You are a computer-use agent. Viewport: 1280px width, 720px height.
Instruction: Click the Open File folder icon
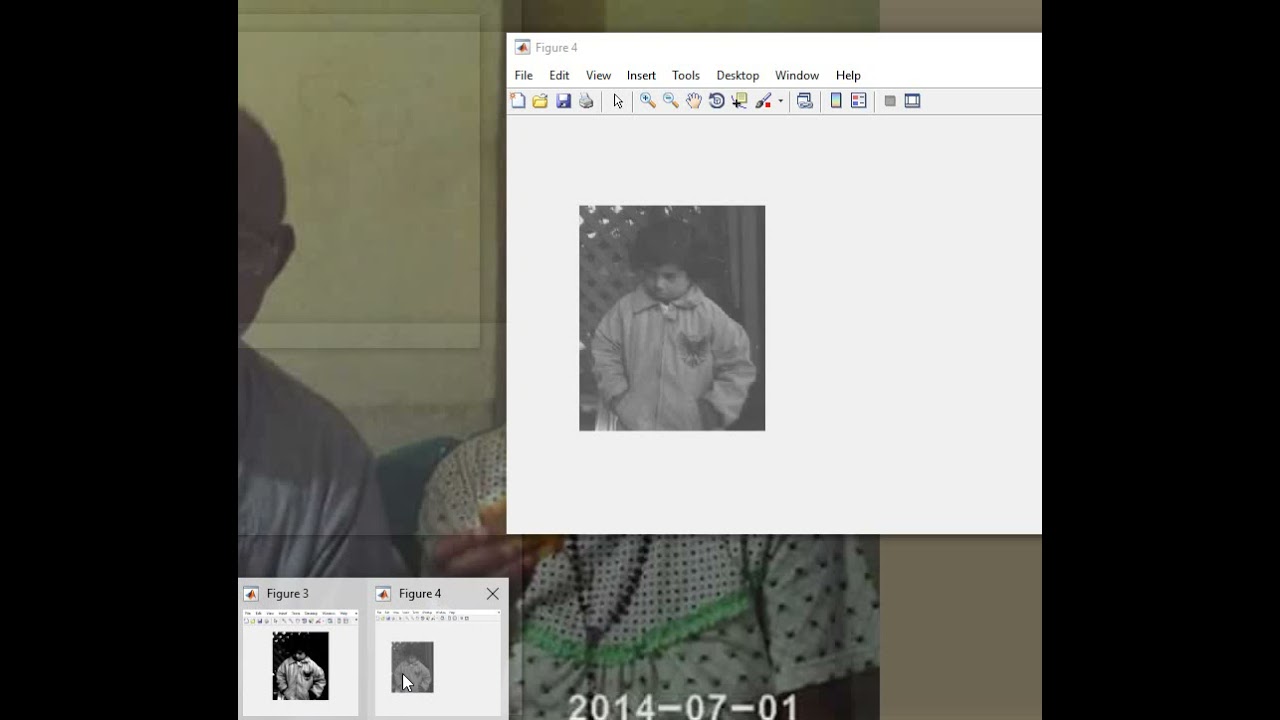[540, 101]
